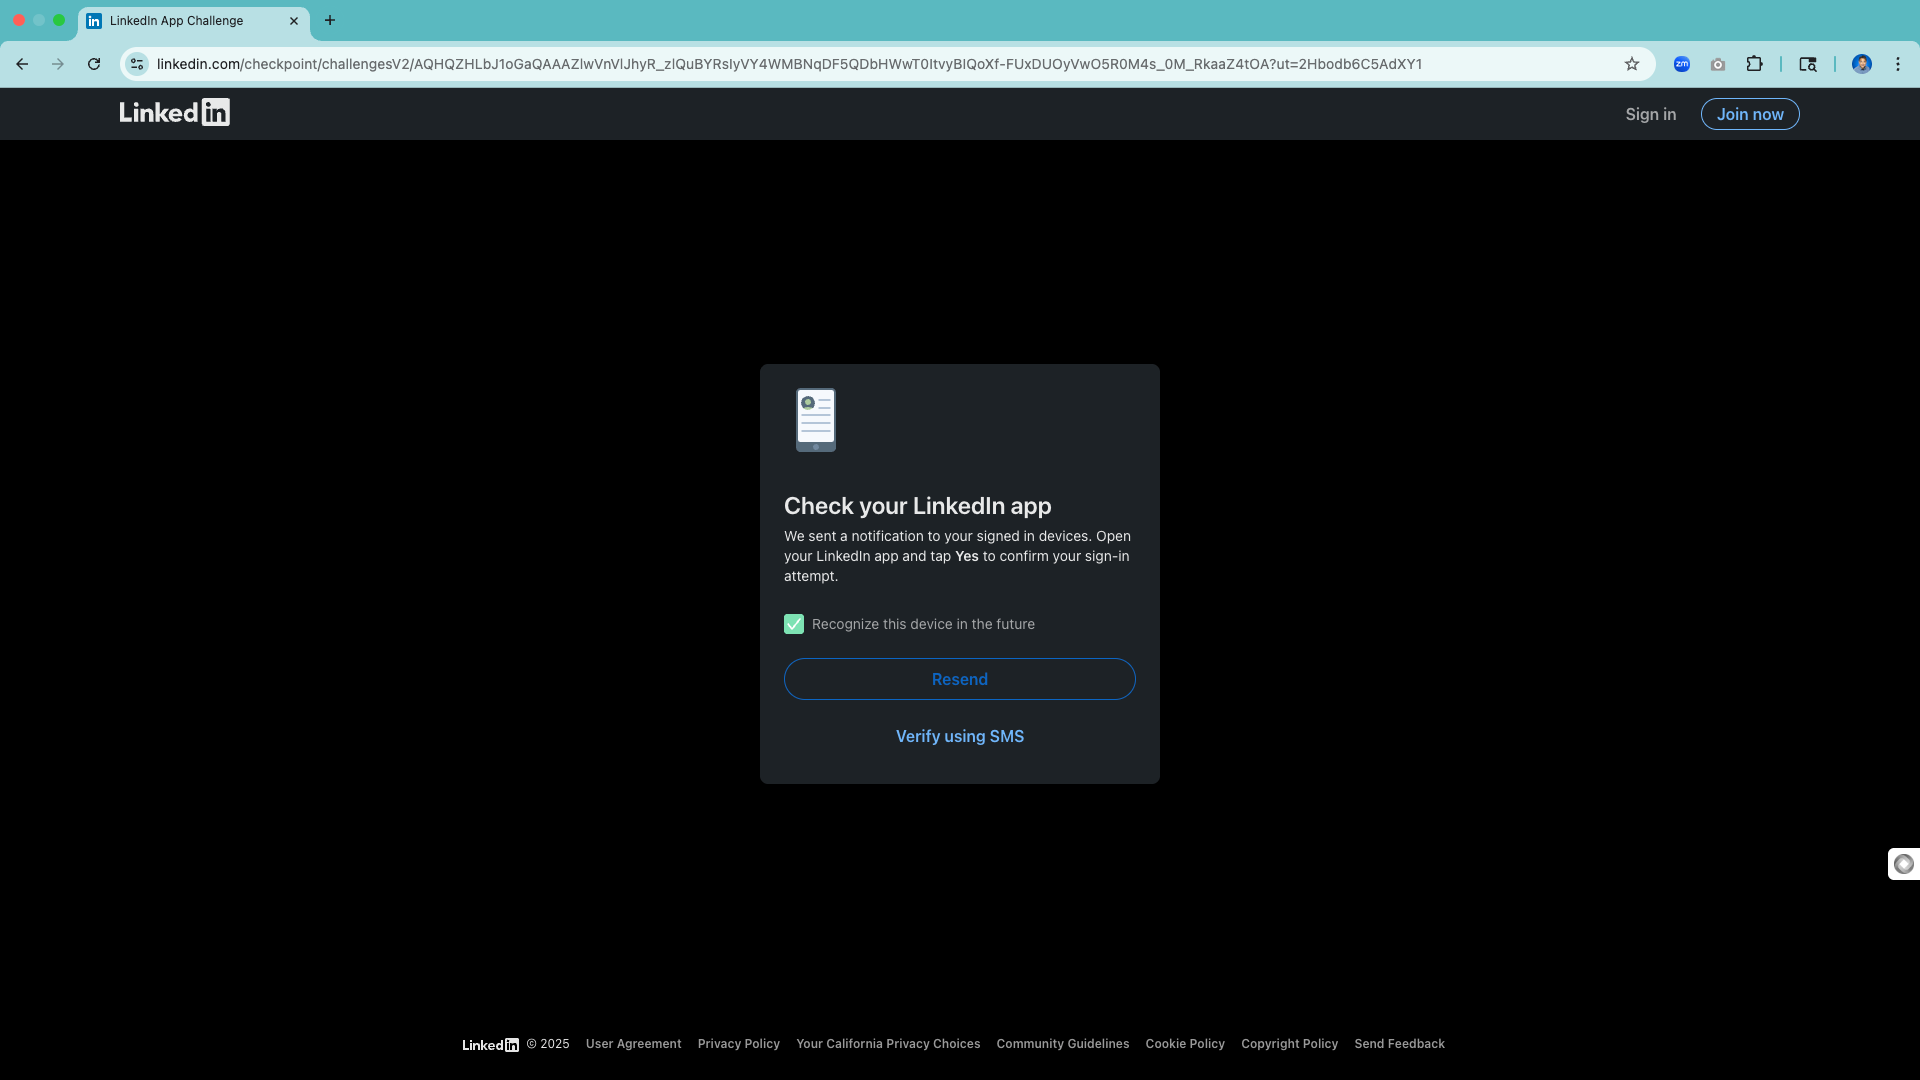Image resolution: width=1920 pixels, height=1080 pixels.
Task: Click Sign in link in header
Action: click(1650, 114)
